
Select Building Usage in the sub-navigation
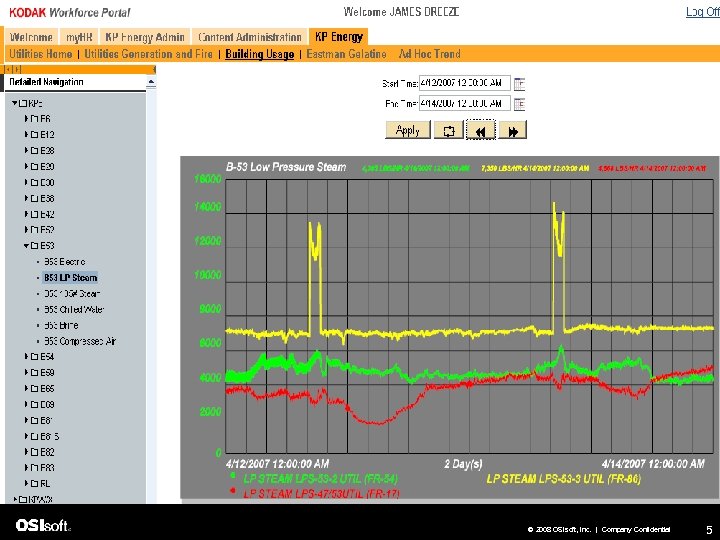click(x=259, y=54)
